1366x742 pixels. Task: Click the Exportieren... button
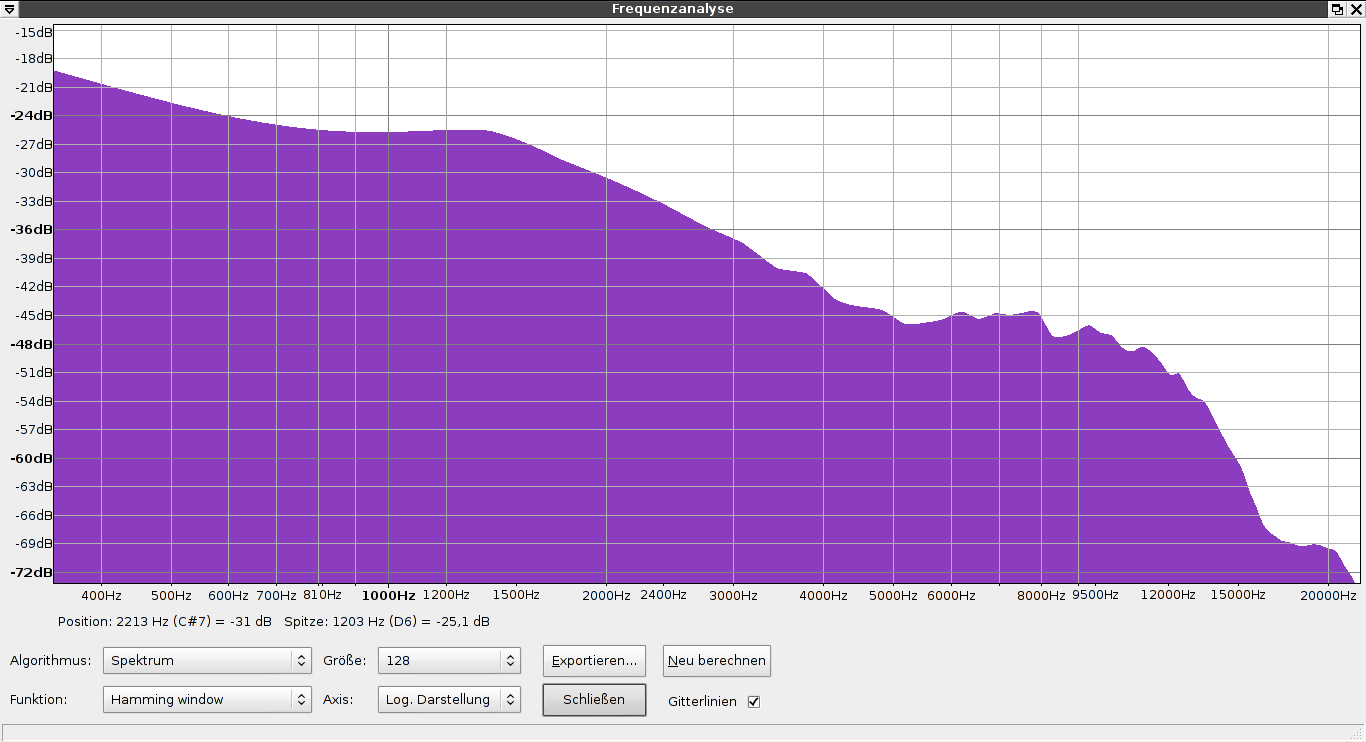[594, 661]
